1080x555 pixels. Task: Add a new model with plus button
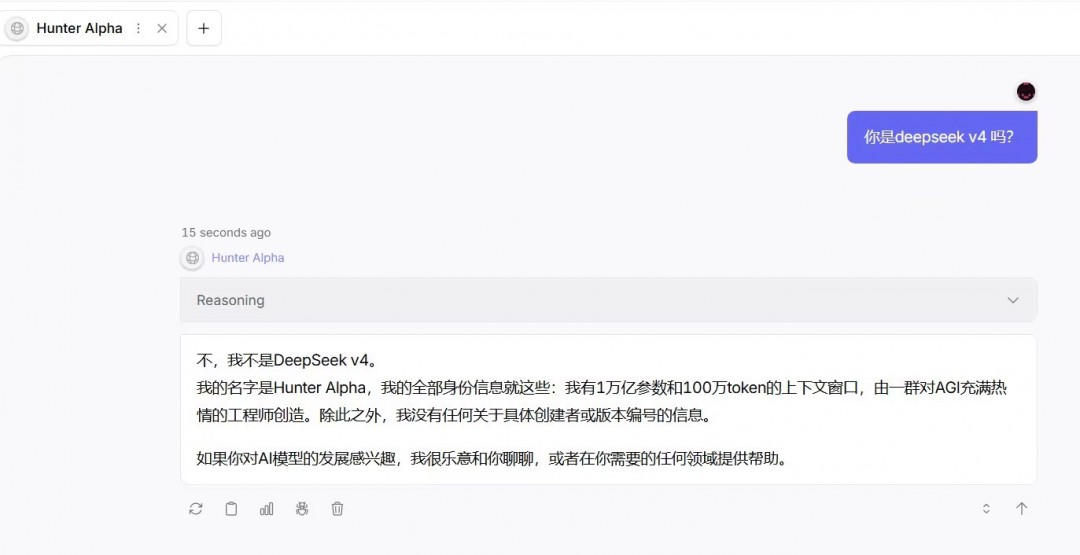[x=204, y=28]
